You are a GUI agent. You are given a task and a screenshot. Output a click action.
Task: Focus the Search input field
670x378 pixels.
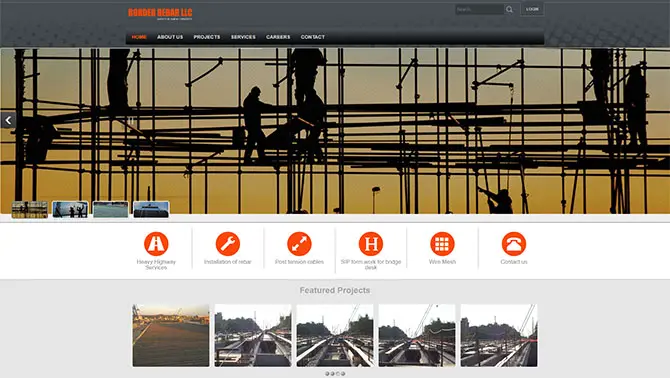coord(479,9)
